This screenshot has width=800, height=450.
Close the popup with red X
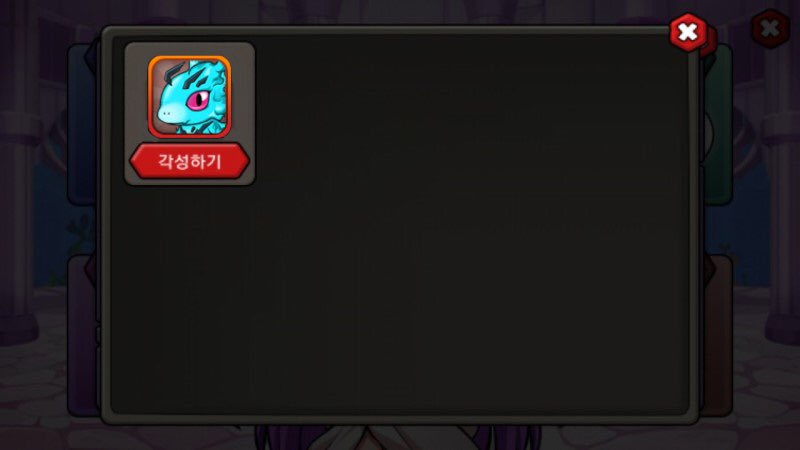pyautogui.click(x=688, y=33)
